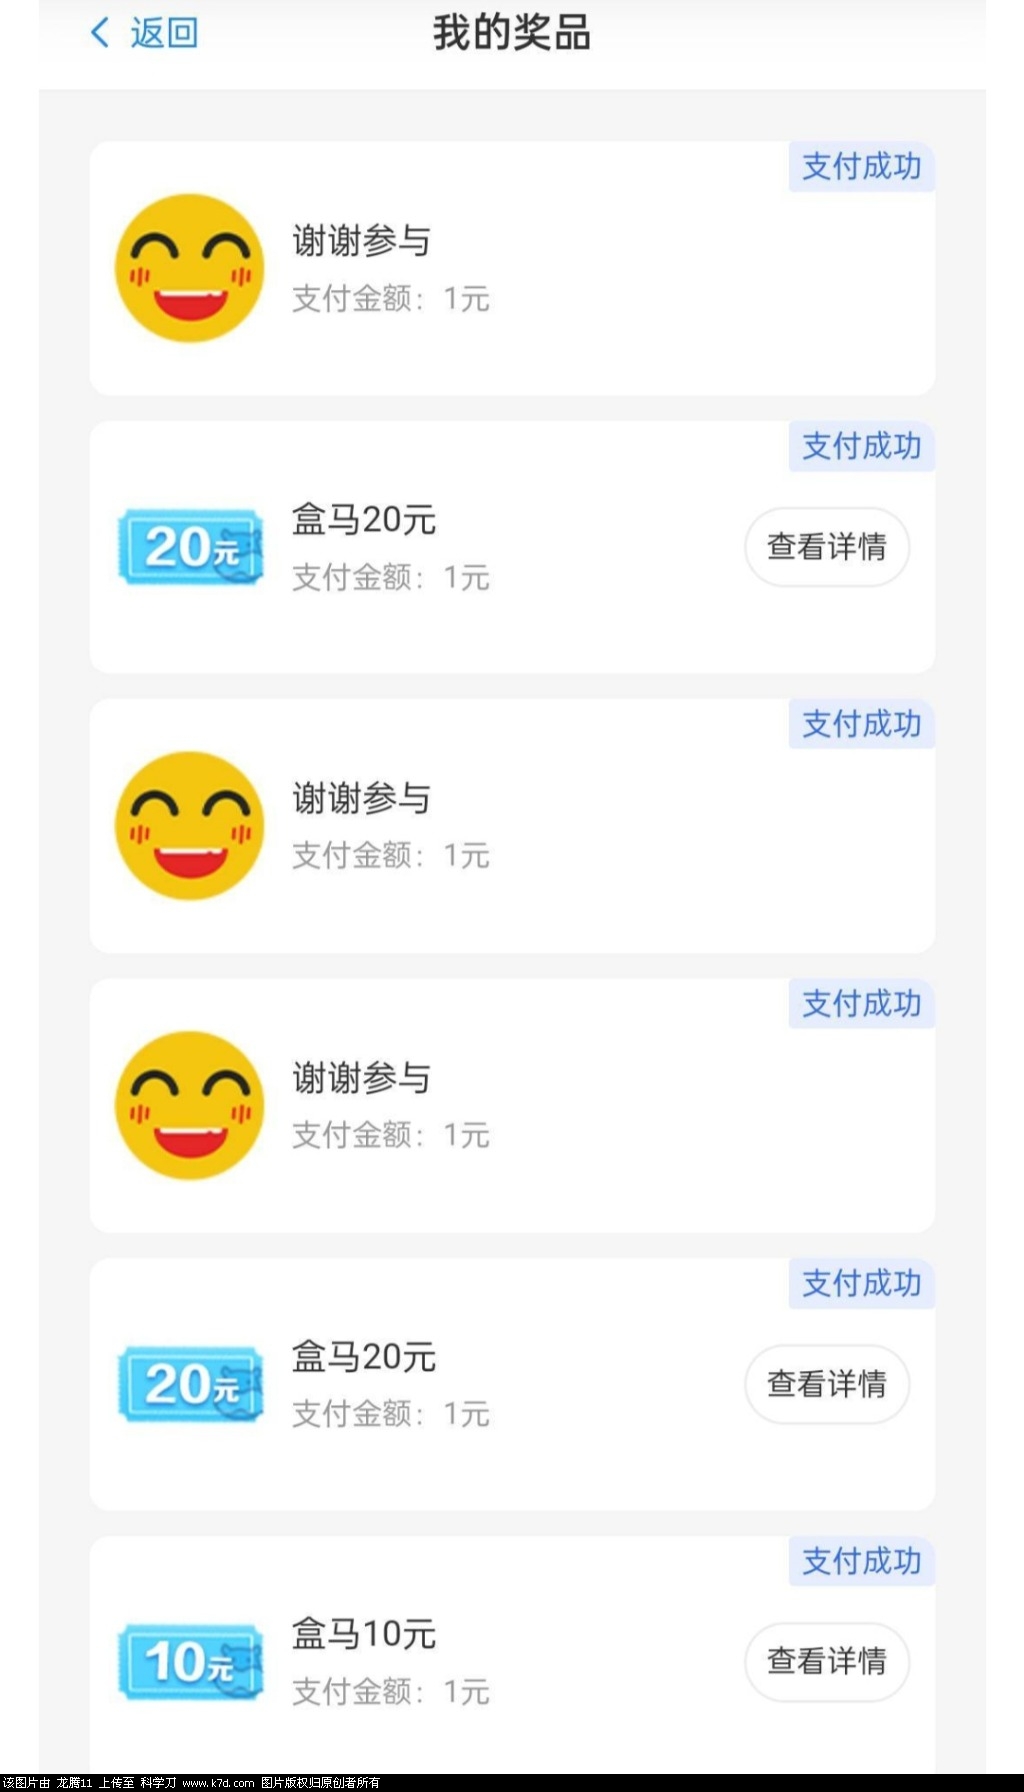Go back using the 返回 link
The width and height of the screenshot is (1024, 1792).
(164, 33)
